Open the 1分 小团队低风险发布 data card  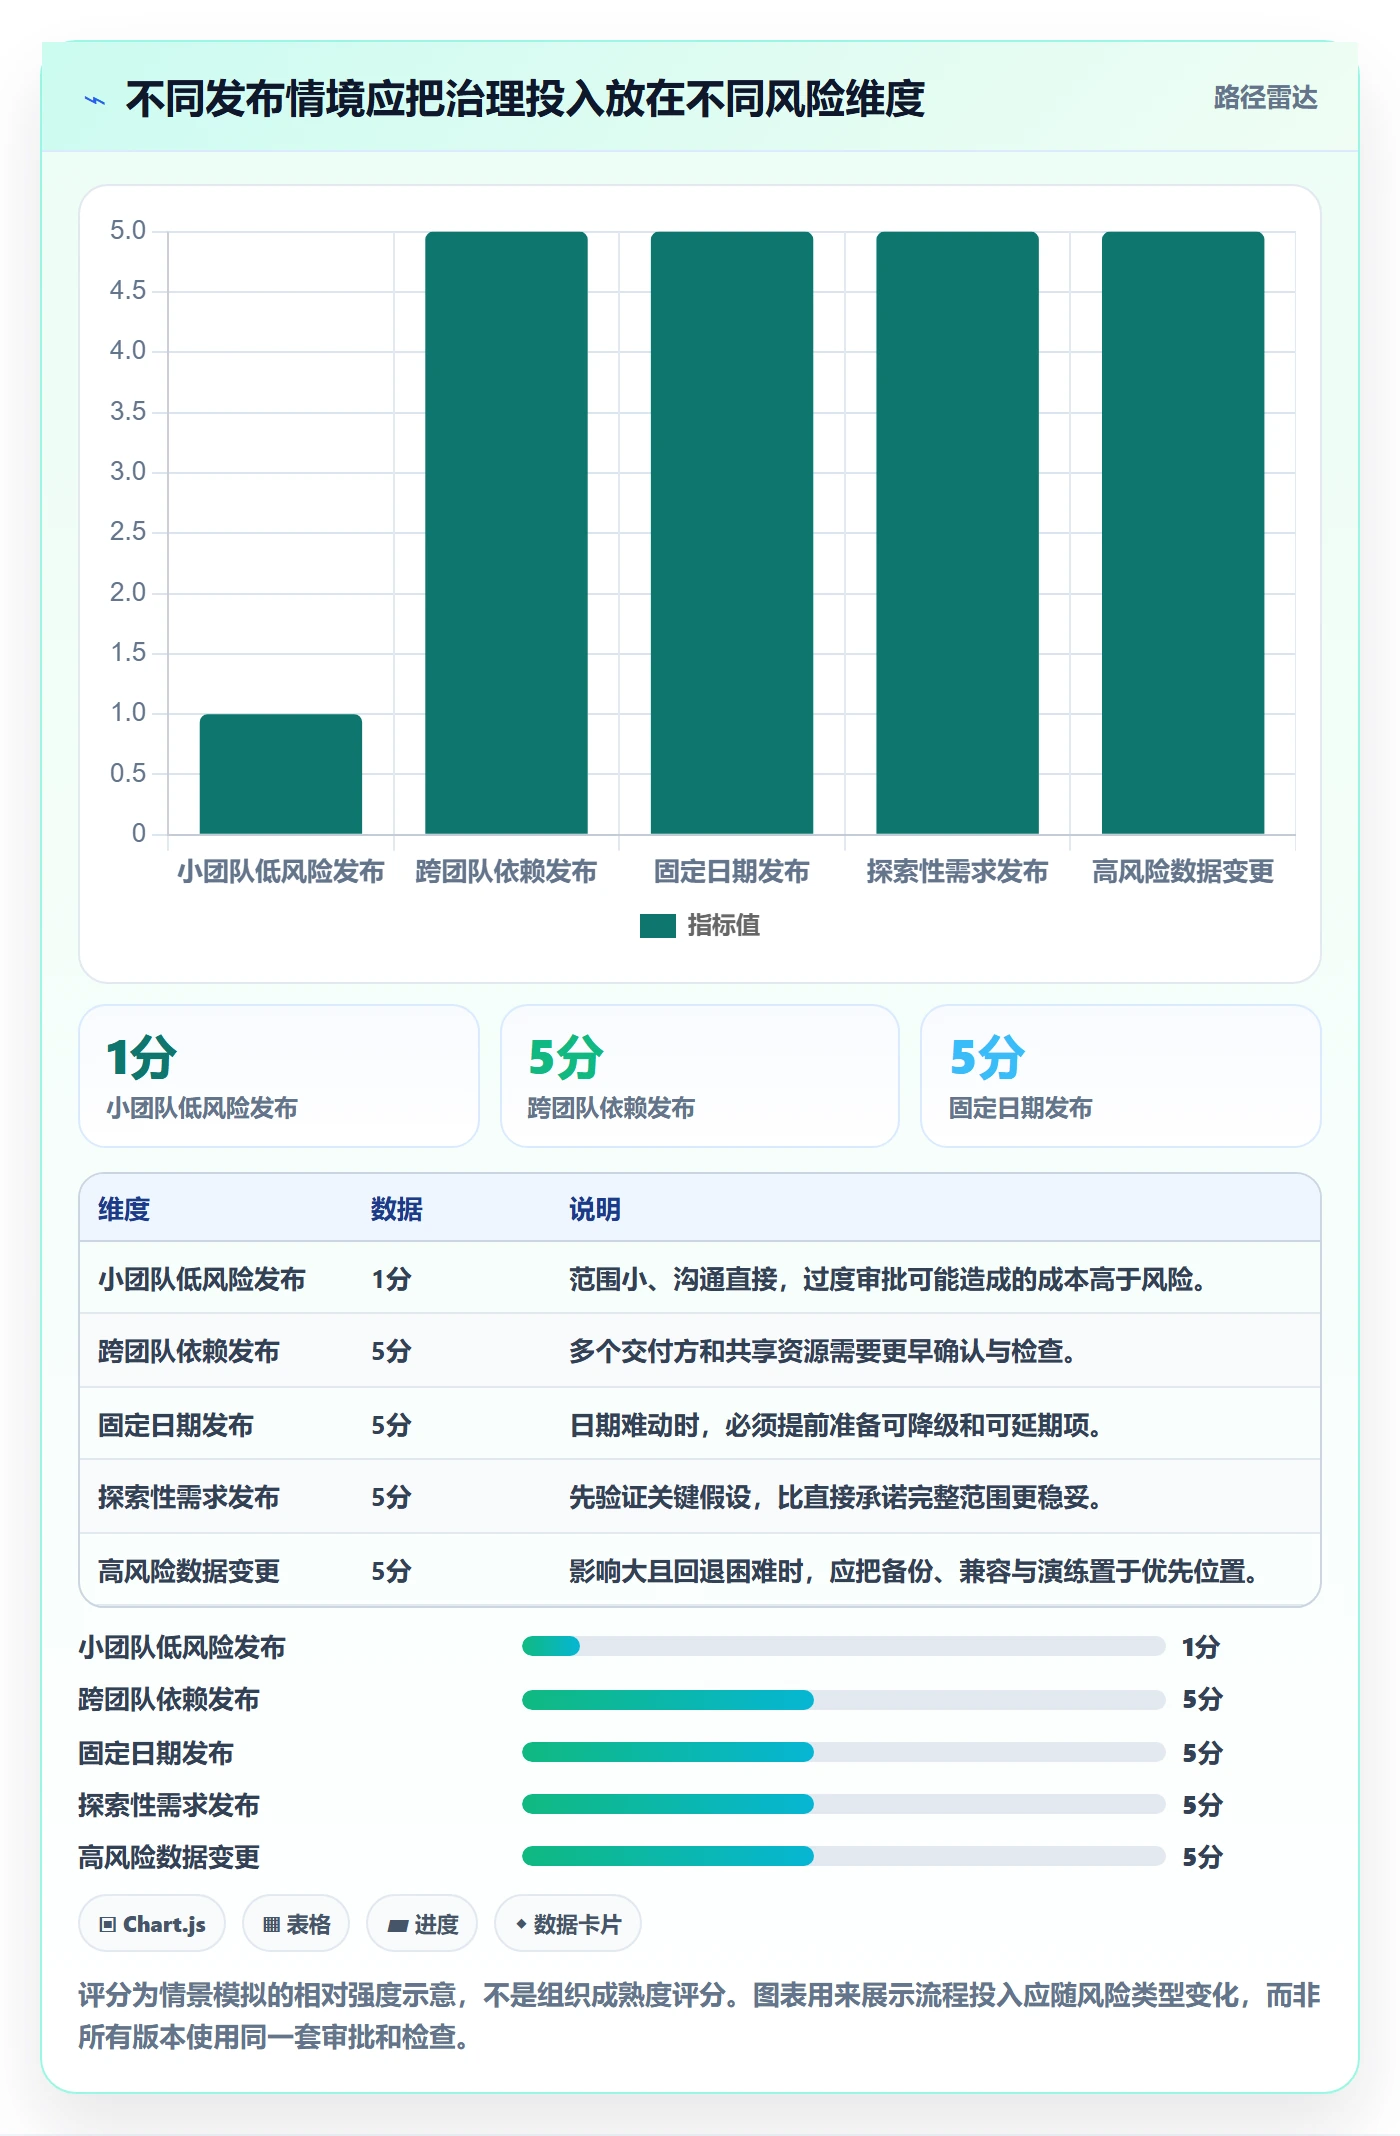[x=279, y=1076]
